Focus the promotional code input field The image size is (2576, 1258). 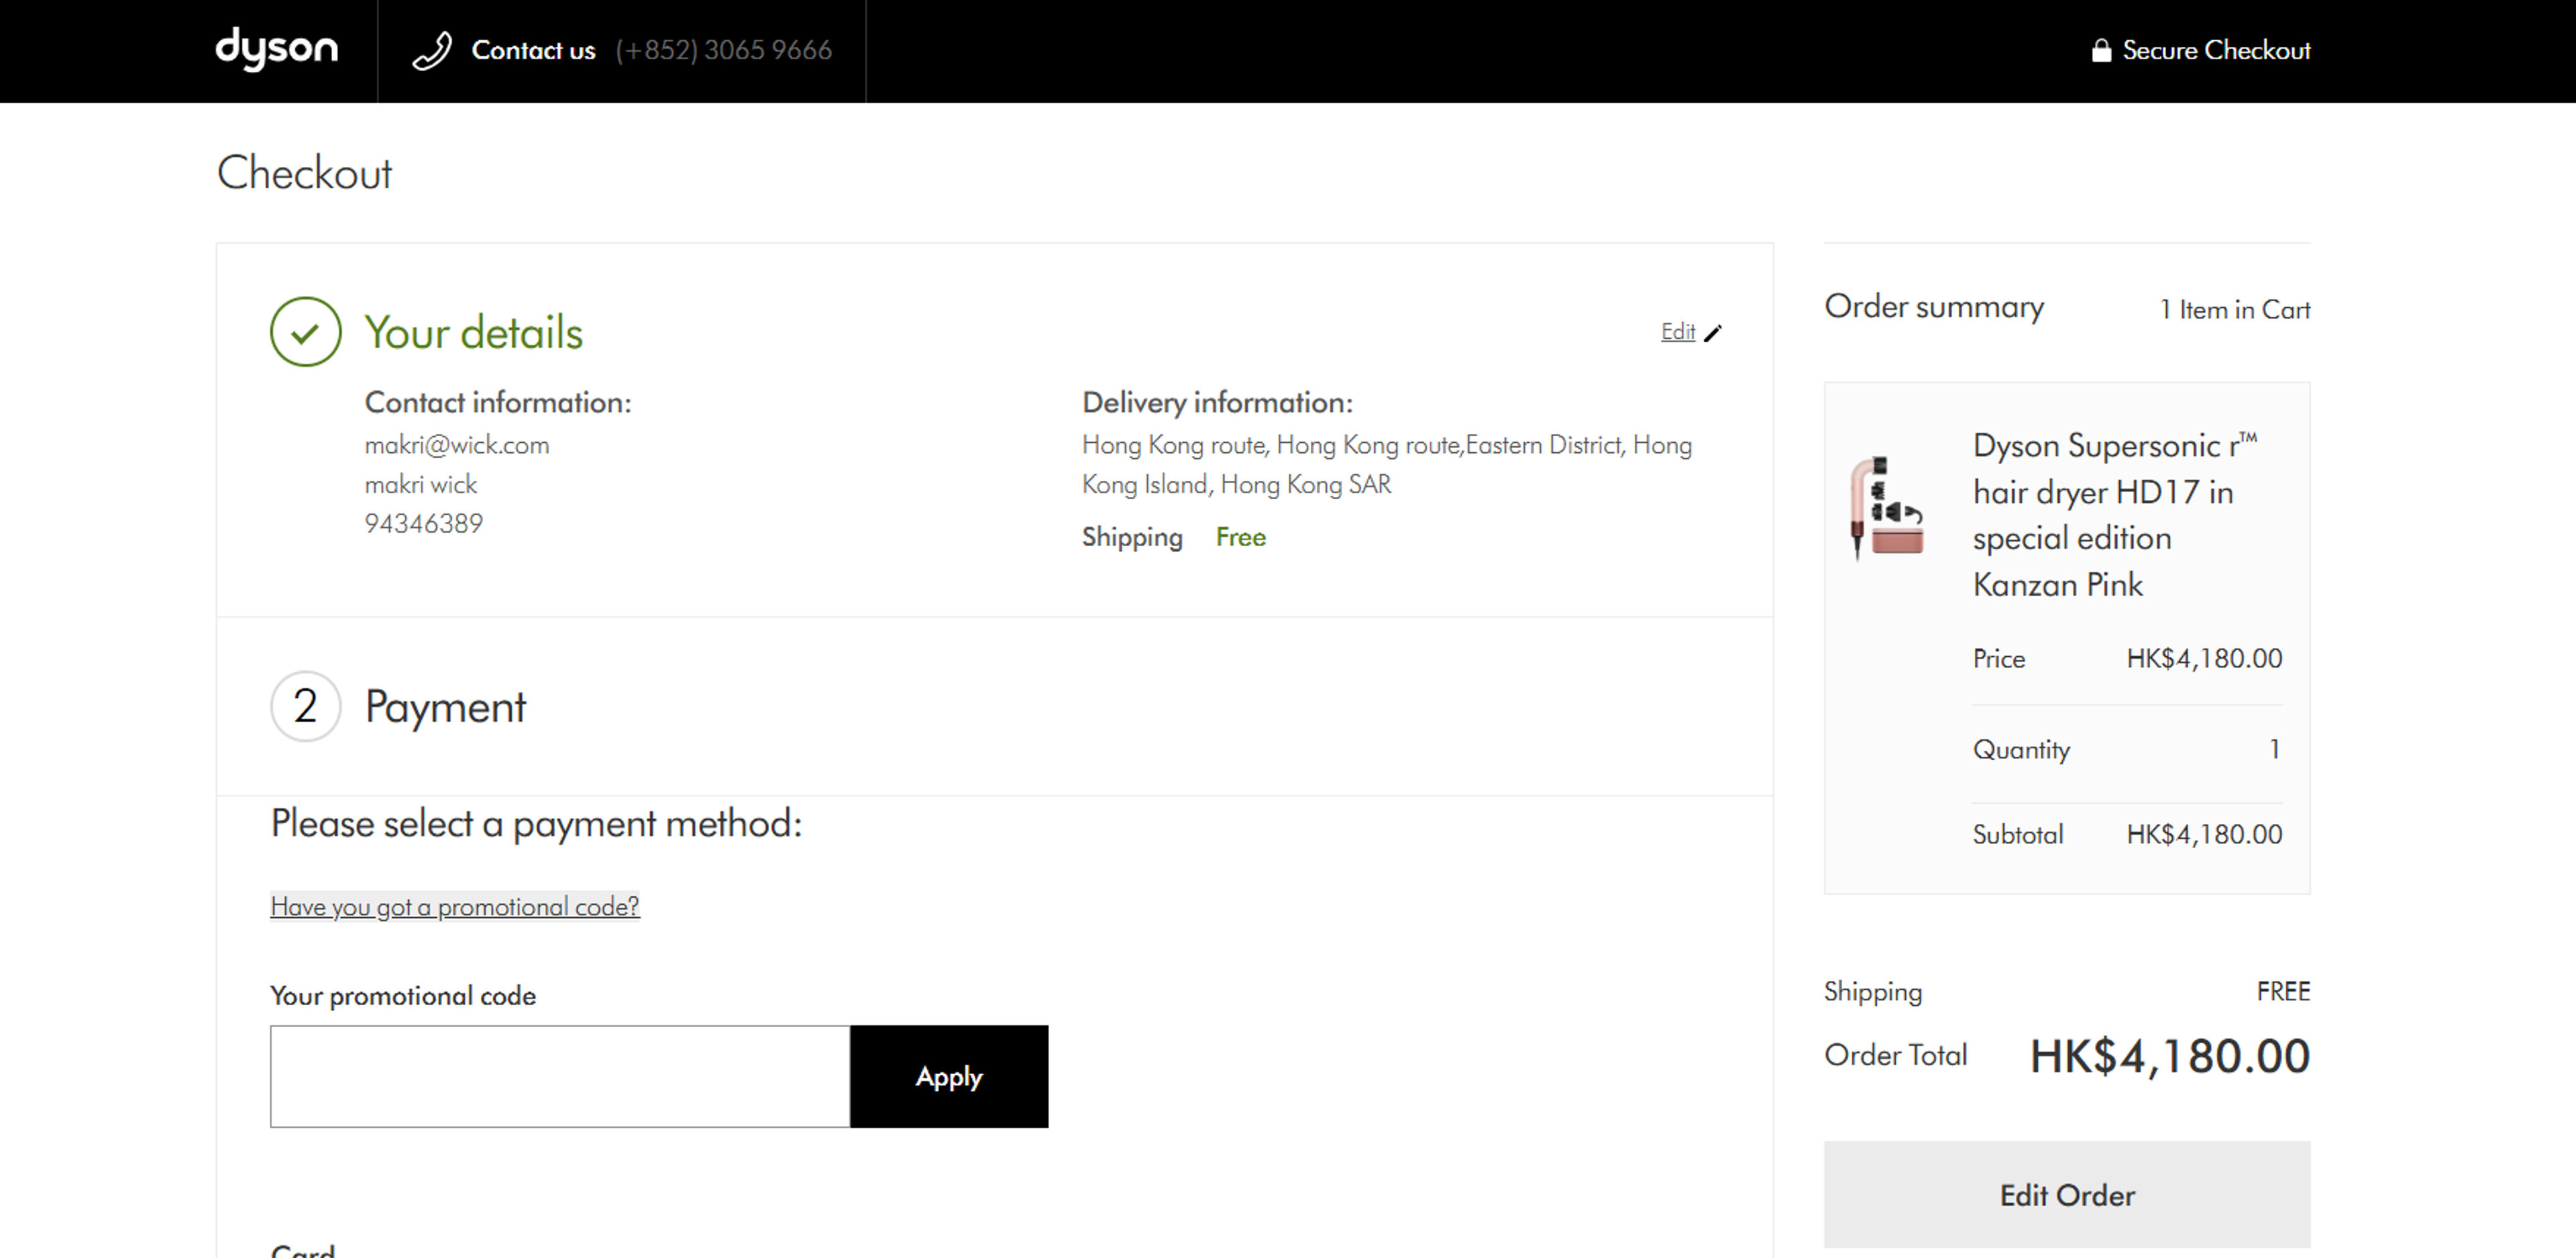(560, 1076)
